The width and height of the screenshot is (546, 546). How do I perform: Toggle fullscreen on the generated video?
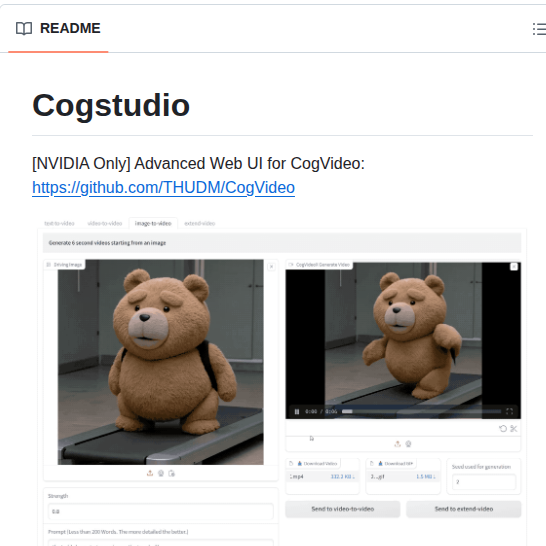click(509, 412)
